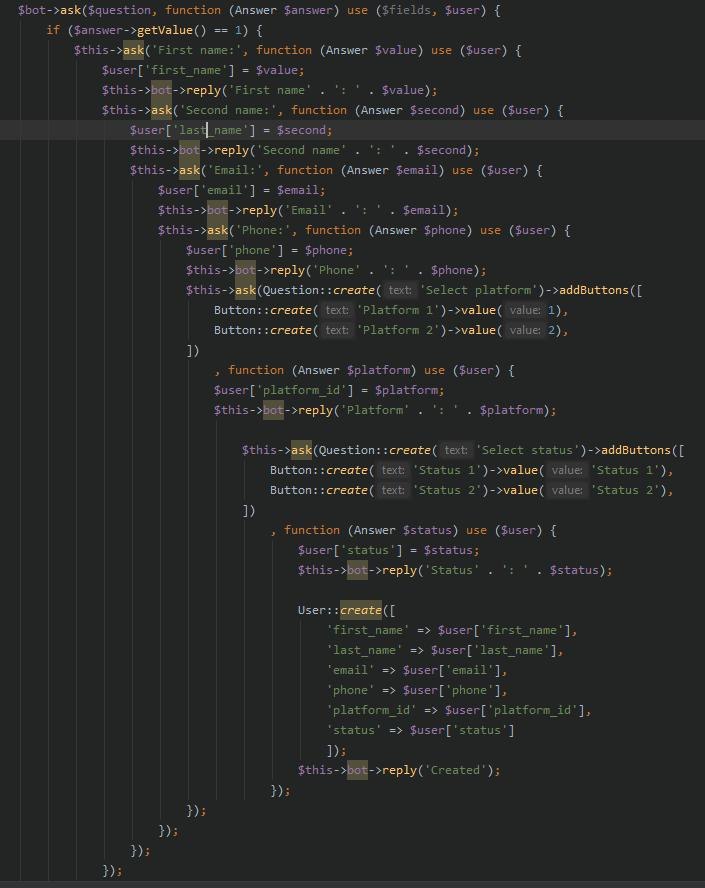
Task: Click the 'Platform 1' button text string
Action: click(x=398, y=310)
